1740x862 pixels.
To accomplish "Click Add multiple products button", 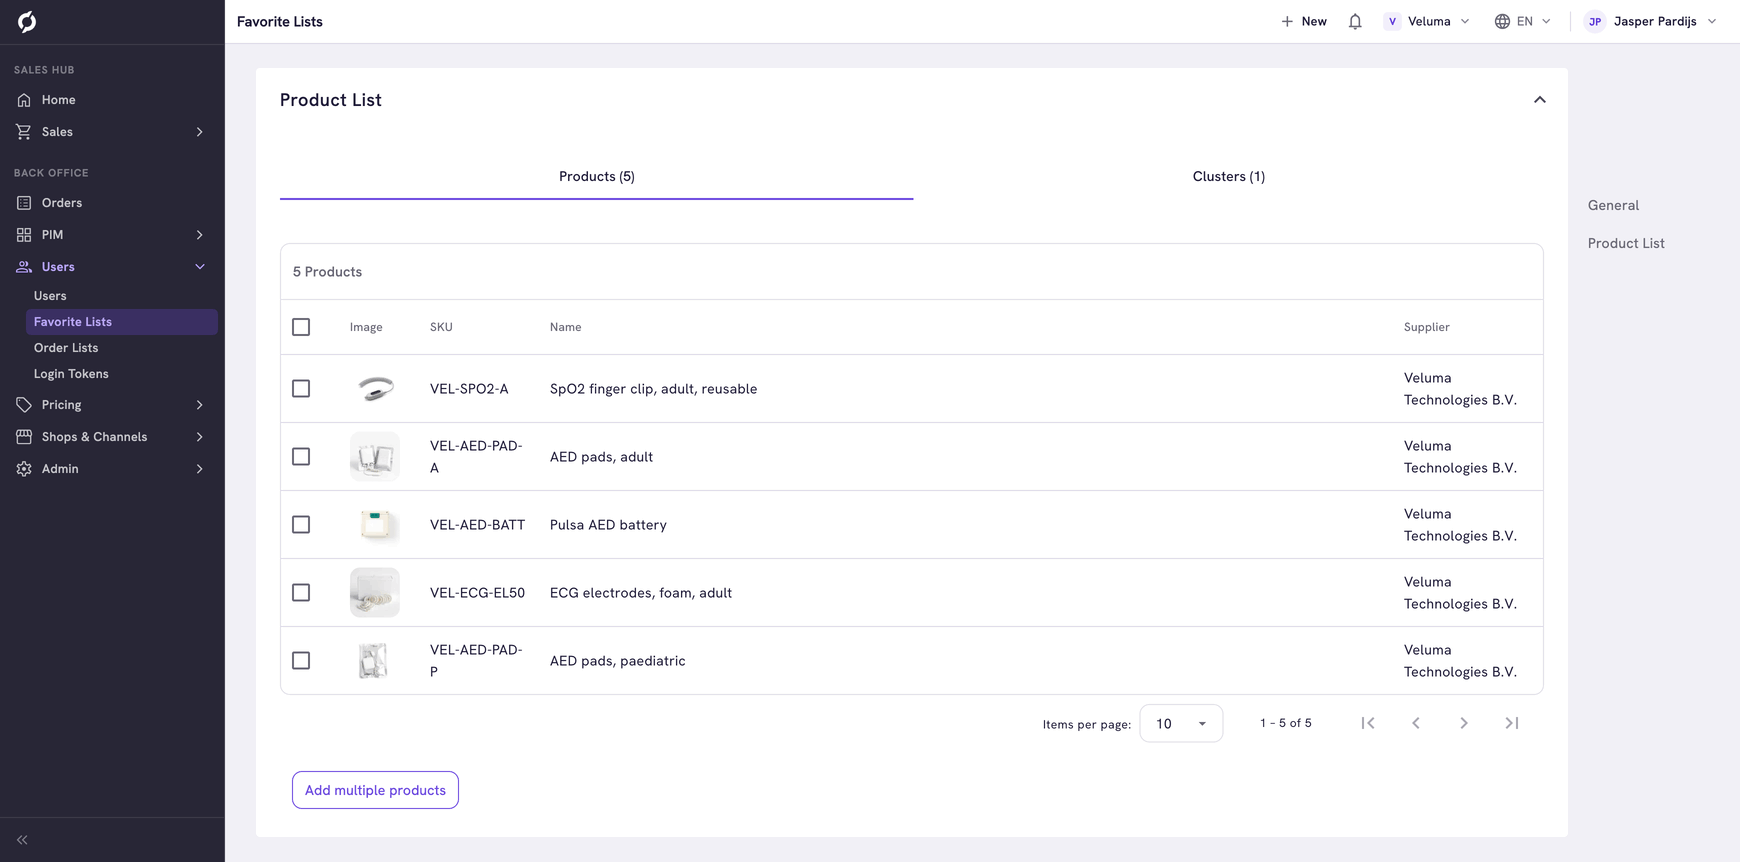I will [375, 790].
